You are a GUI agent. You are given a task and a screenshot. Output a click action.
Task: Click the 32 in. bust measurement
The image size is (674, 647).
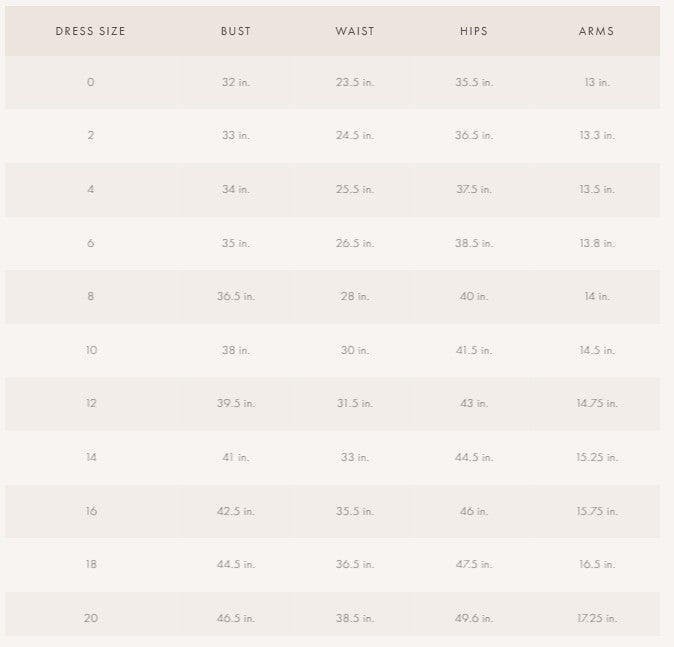click(236, 82)
